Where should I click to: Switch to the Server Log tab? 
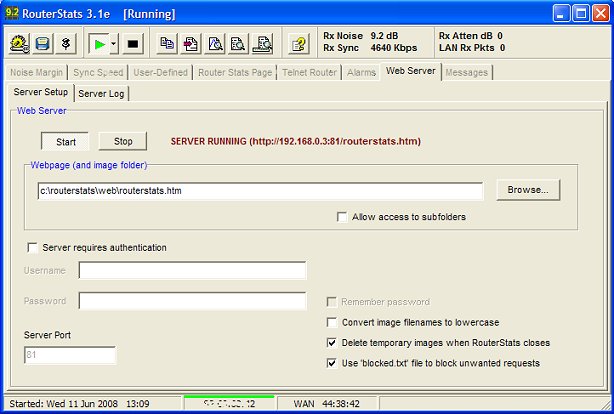[x=102, y=93]
